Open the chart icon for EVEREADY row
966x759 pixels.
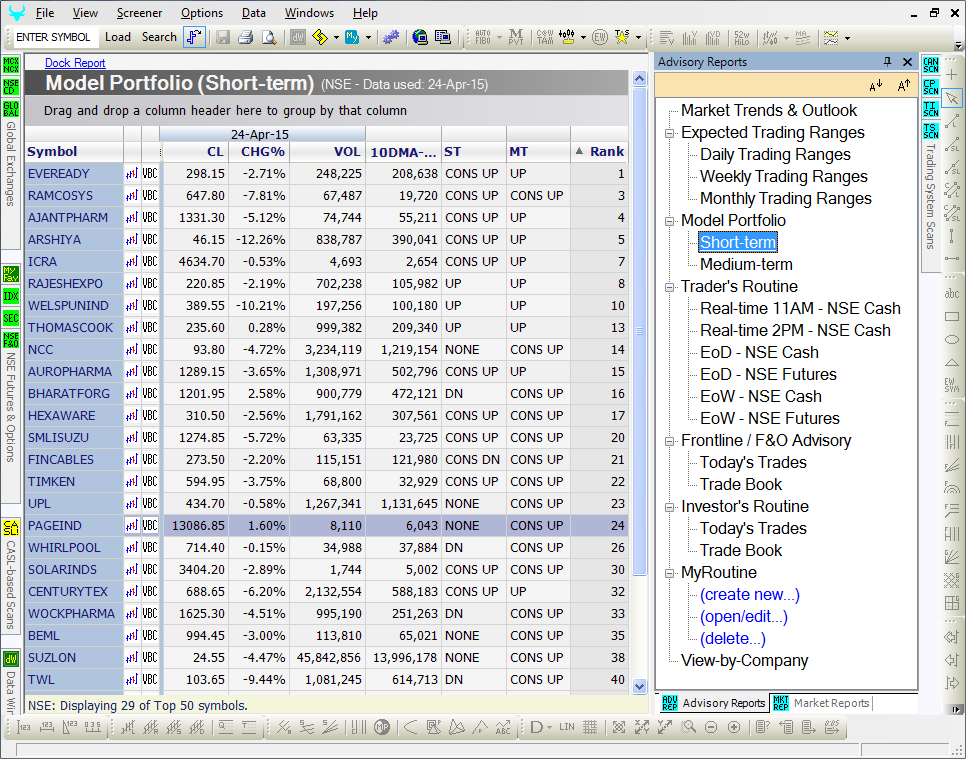click(x=132, y=174)
